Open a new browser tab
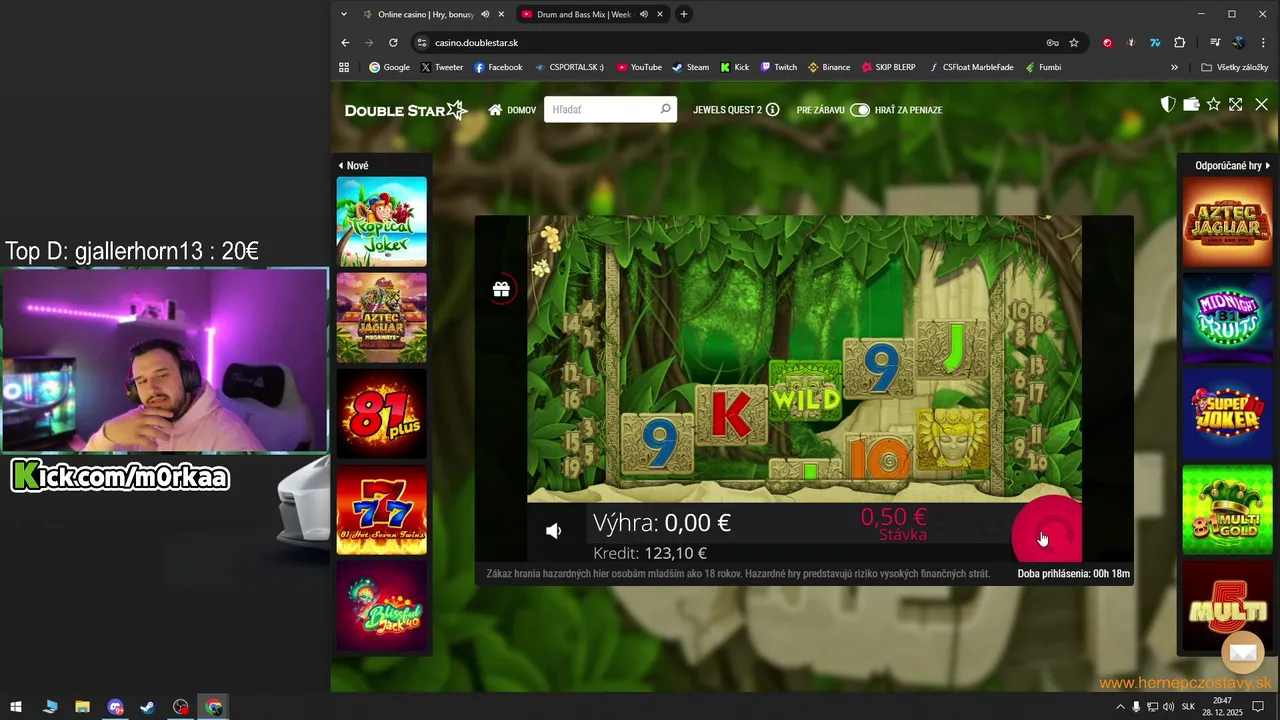Screen dimensions: 1280x720 [684, 14]
